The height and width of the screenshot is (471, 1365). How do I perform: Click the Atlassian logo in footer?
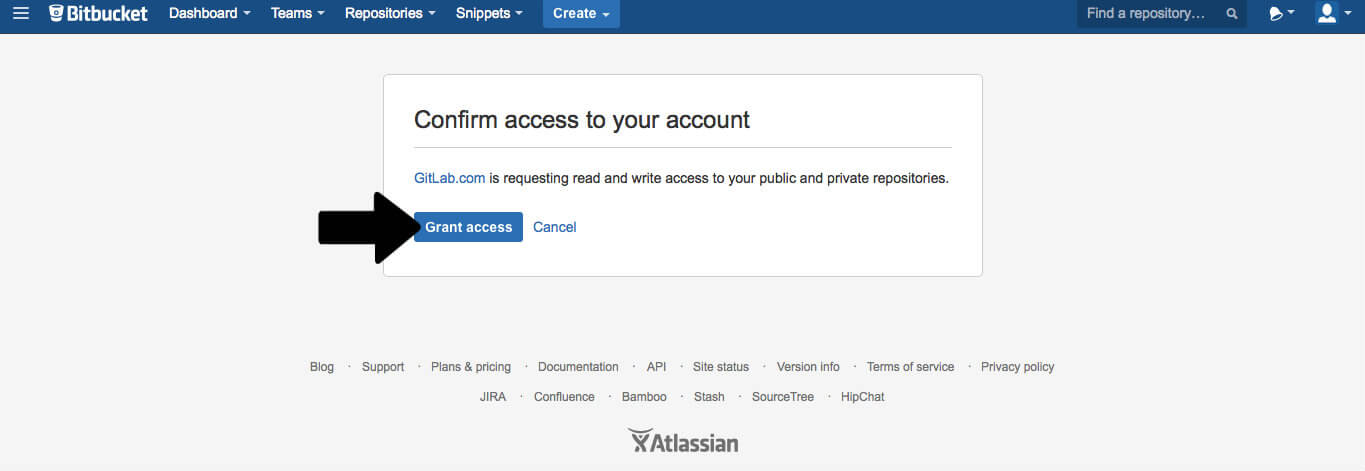pos(683,441)
